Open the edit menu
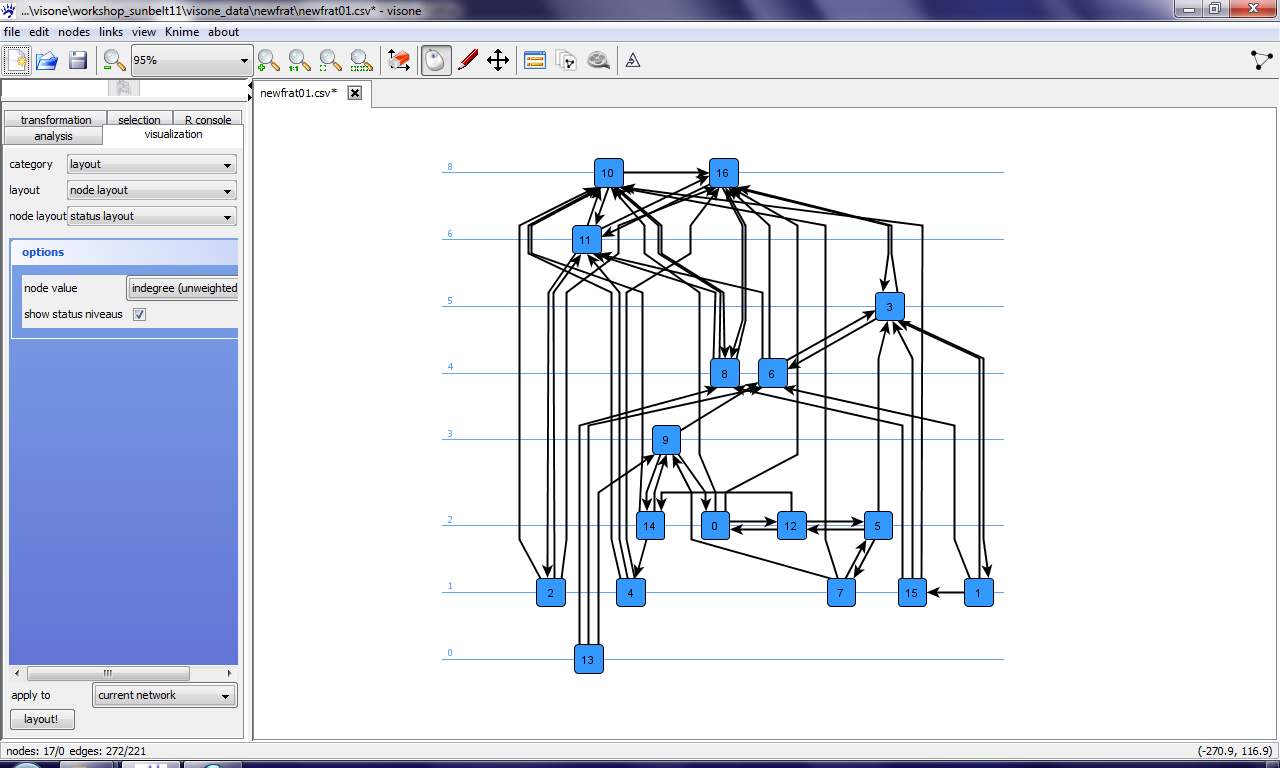 (39, 32)
